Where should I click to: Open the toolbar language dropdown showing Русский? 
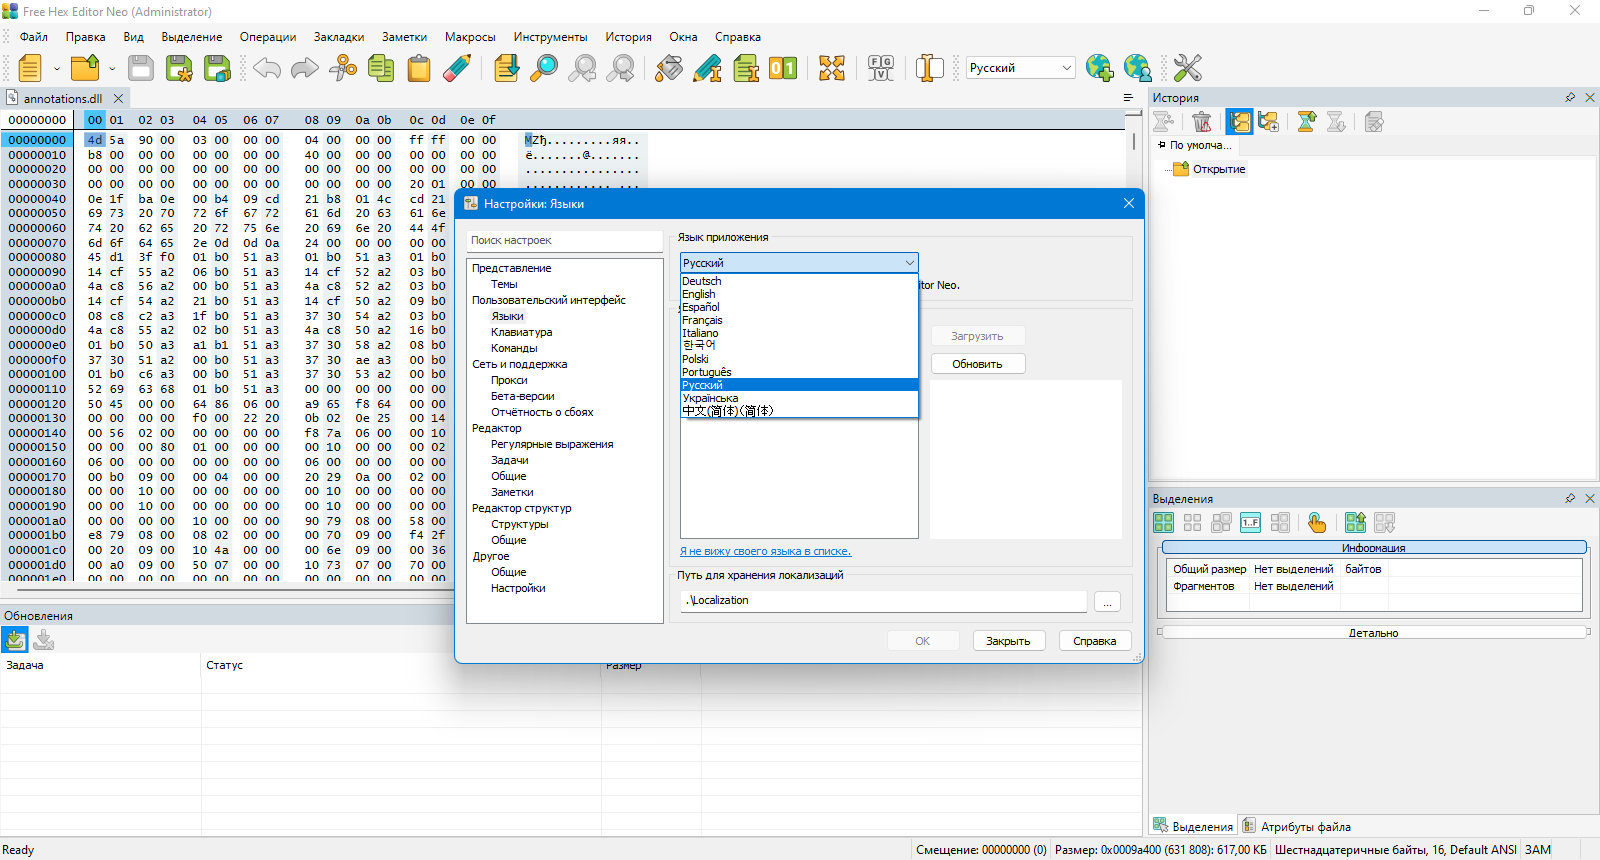(x=1021, y=68)
